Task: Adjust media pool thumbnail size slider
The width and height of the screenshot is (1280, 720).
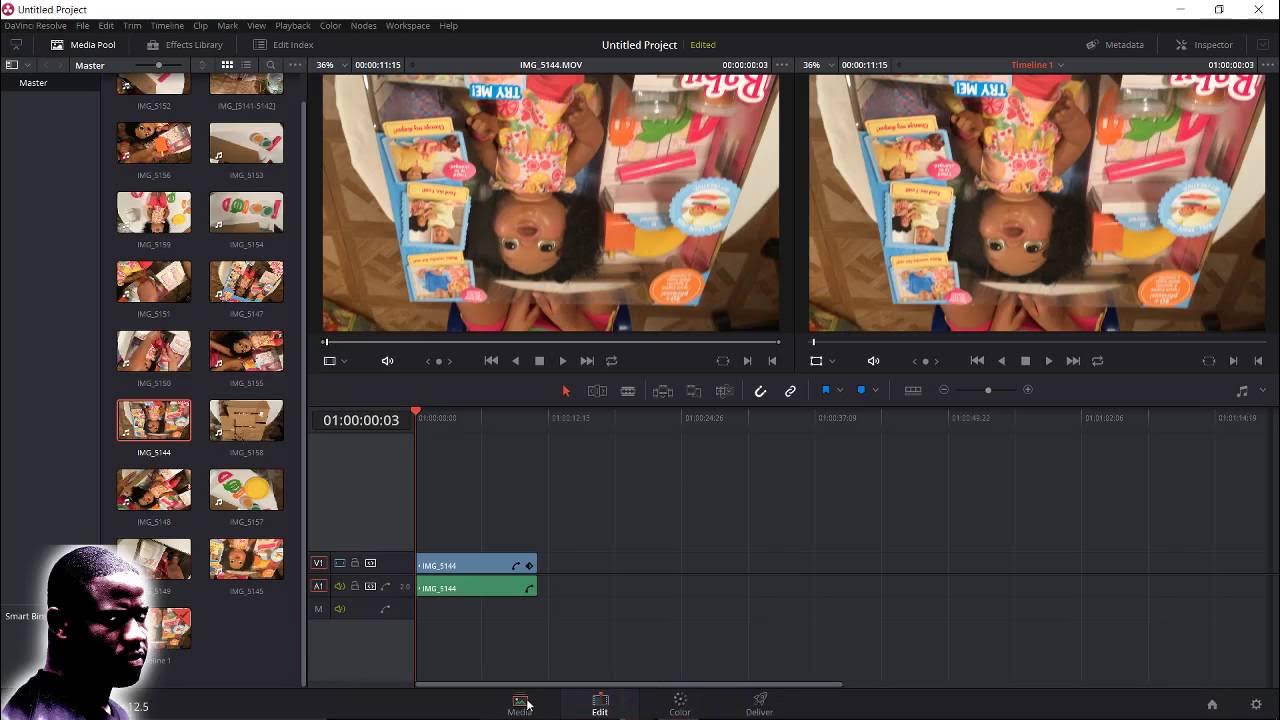Action: click(x=159, y=65)
